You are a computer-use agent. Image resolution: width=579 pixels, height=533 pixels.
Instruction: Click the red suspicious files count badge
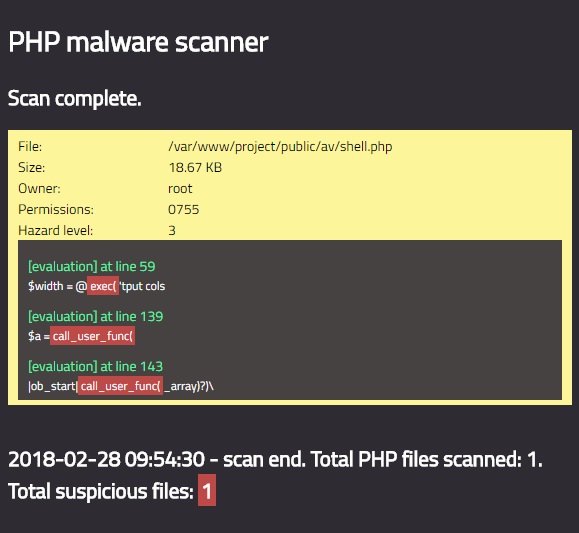[207, 491]
